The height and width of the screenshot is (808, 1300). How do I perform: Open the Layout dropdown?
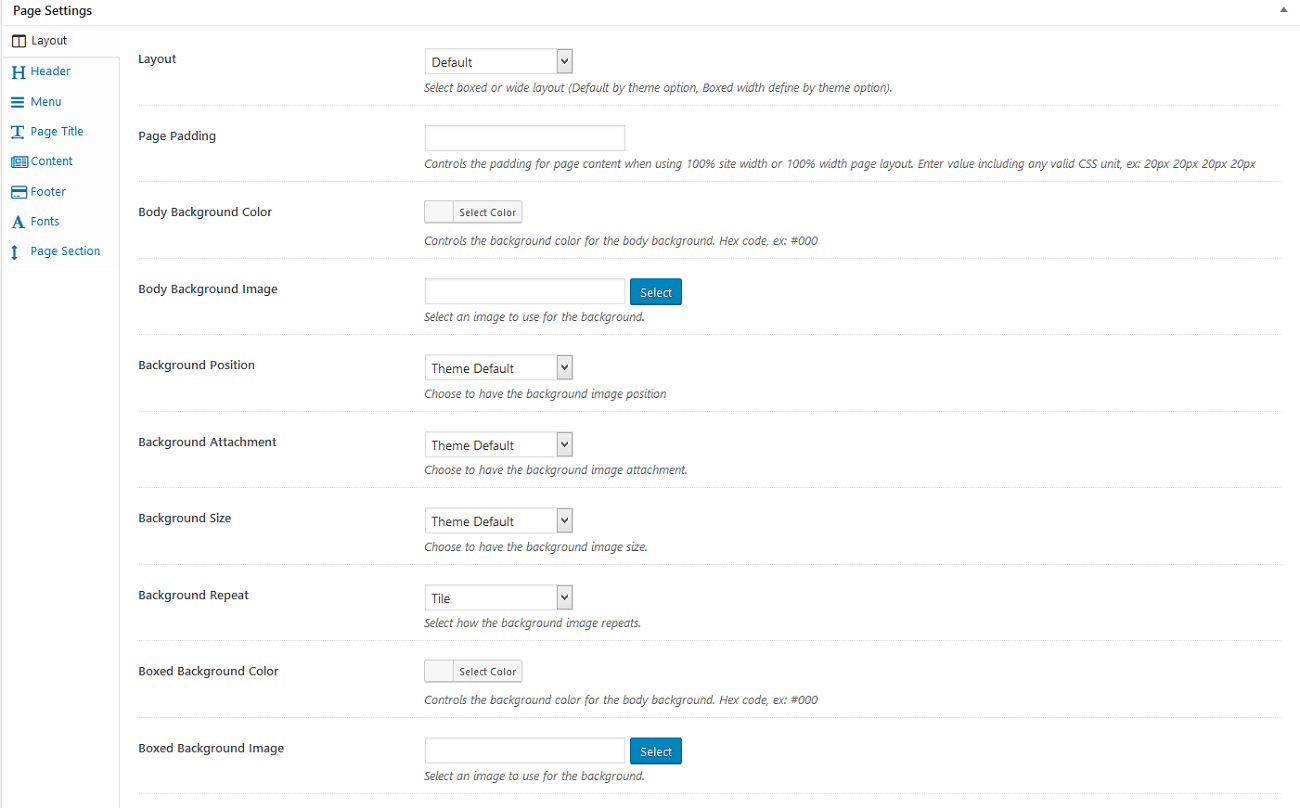[498, 62]
